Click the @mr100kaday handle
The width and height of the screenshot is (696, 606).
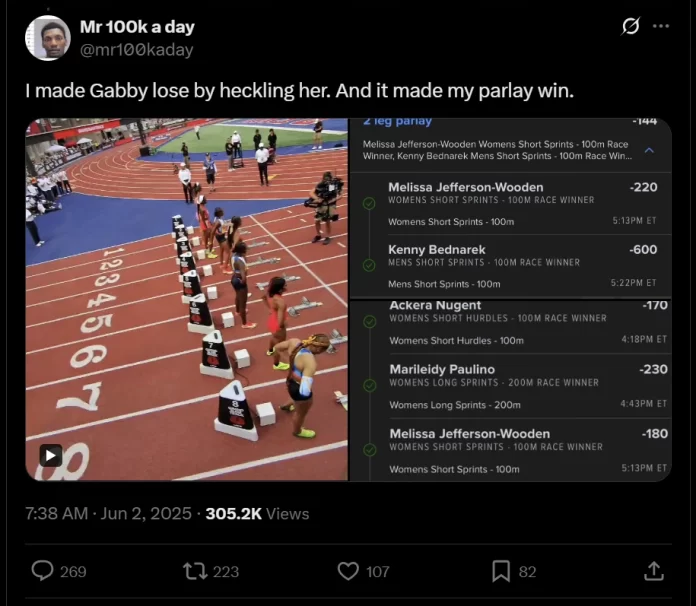click(136, 50)
